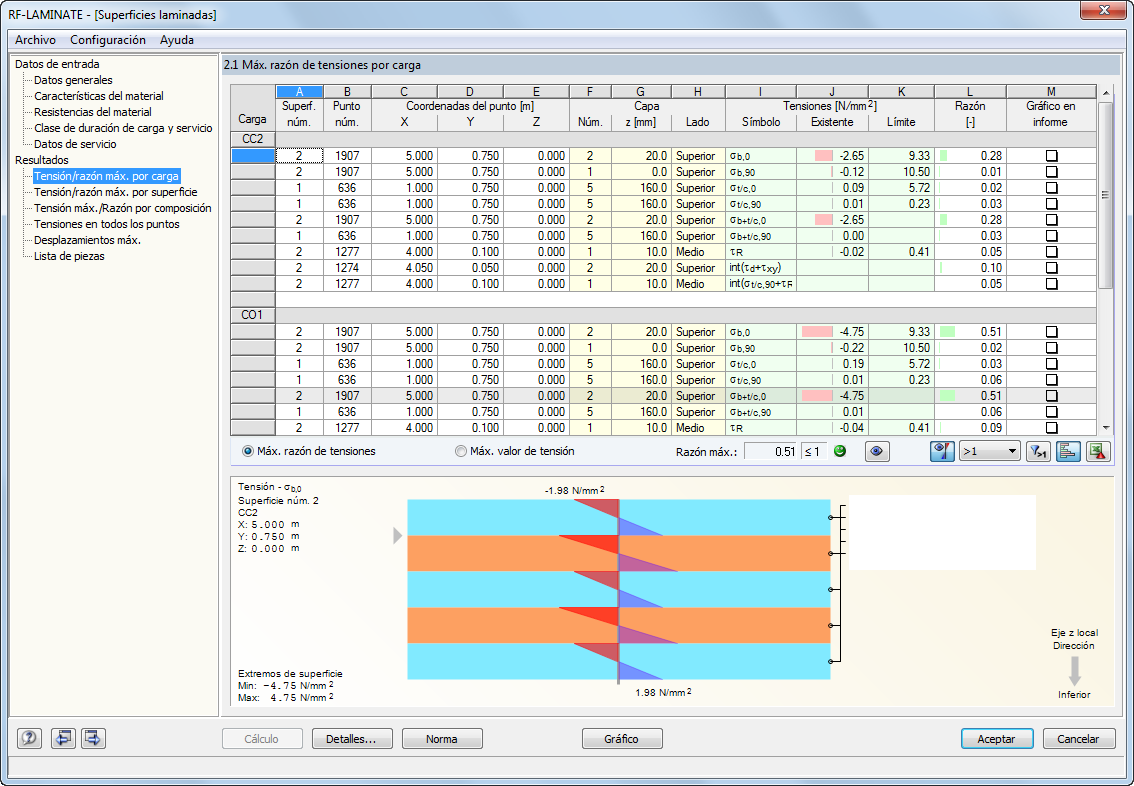Click existing stress cell -0.12
1134x786 pixels.
[832, 172]
